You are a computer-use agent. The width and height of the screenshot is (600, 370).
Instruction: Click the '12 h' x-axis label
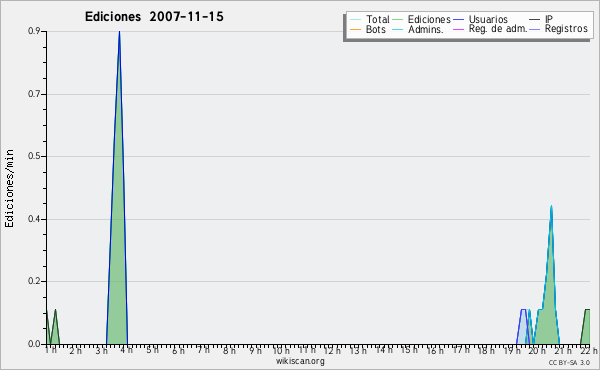pyautogui.click(x=332, y=350)
